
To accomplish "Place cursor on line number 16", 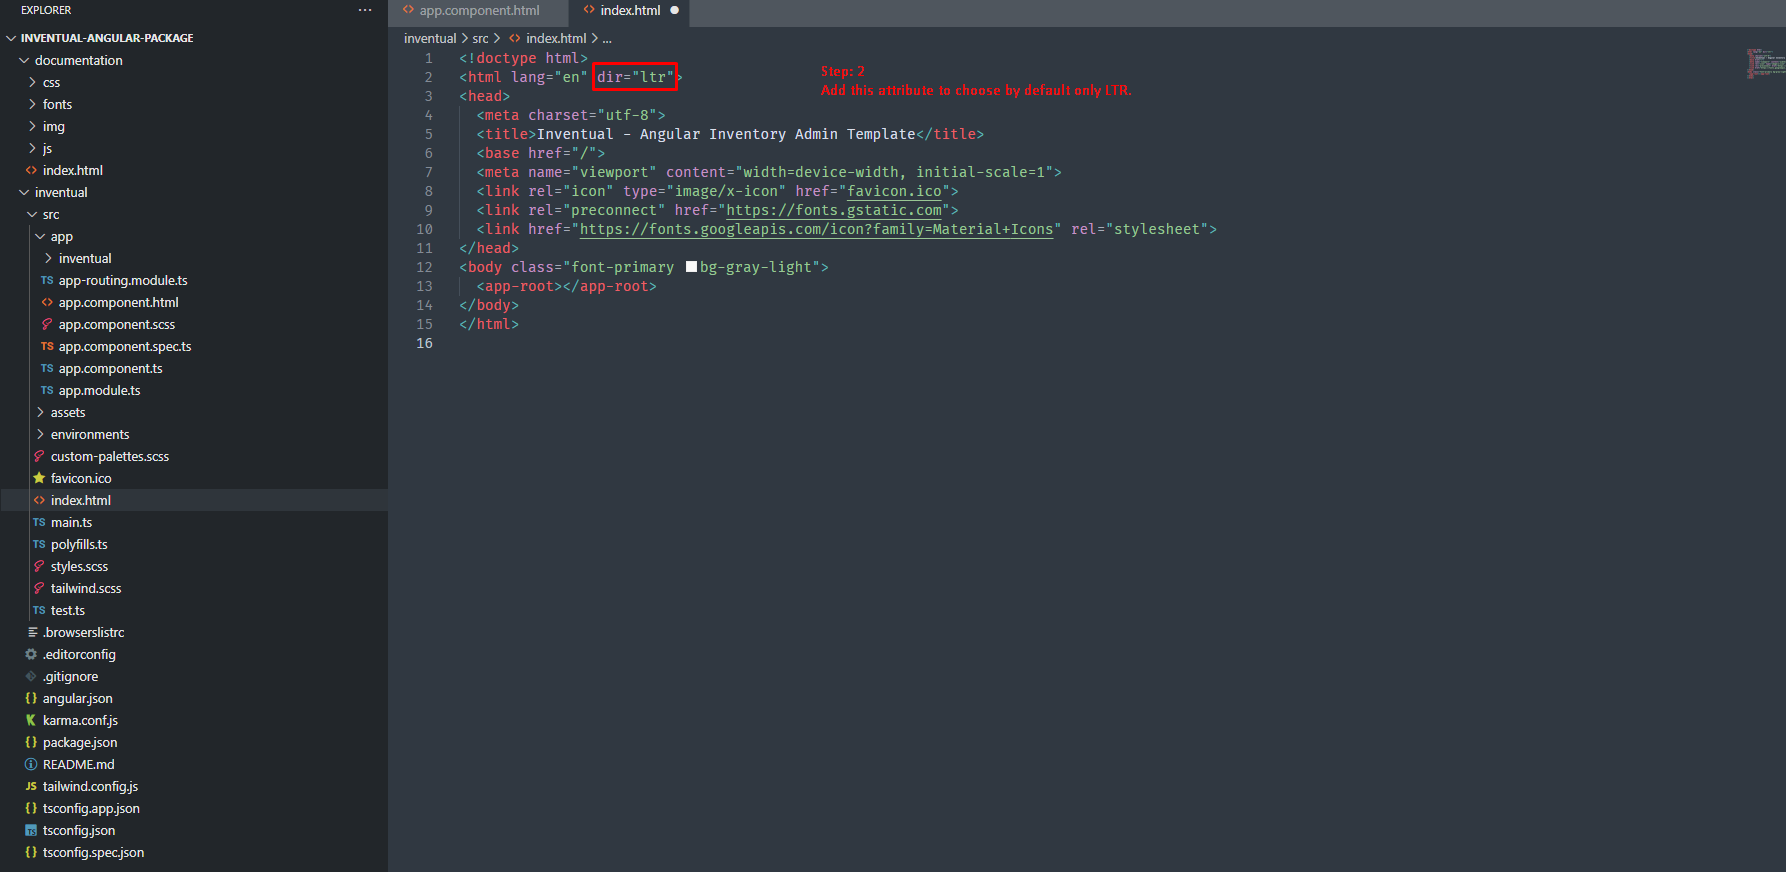I will (425, 343).
